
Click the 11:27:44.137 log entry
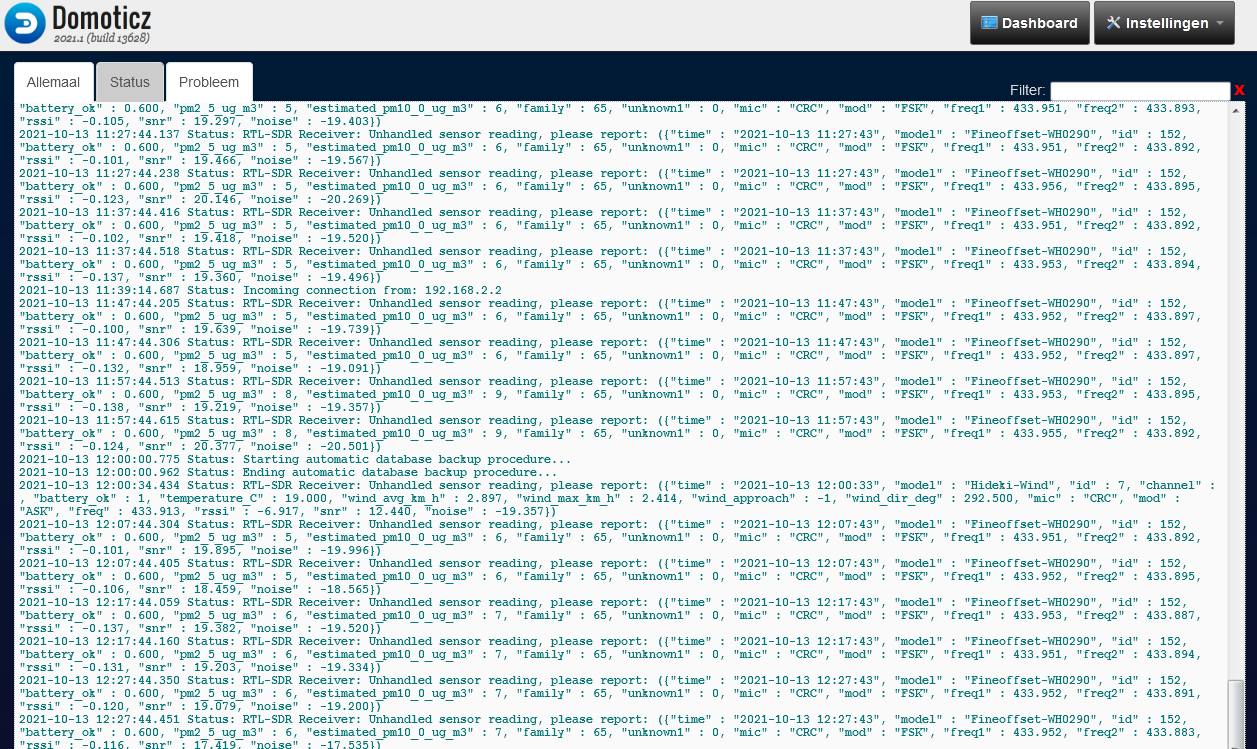point(612,147)
